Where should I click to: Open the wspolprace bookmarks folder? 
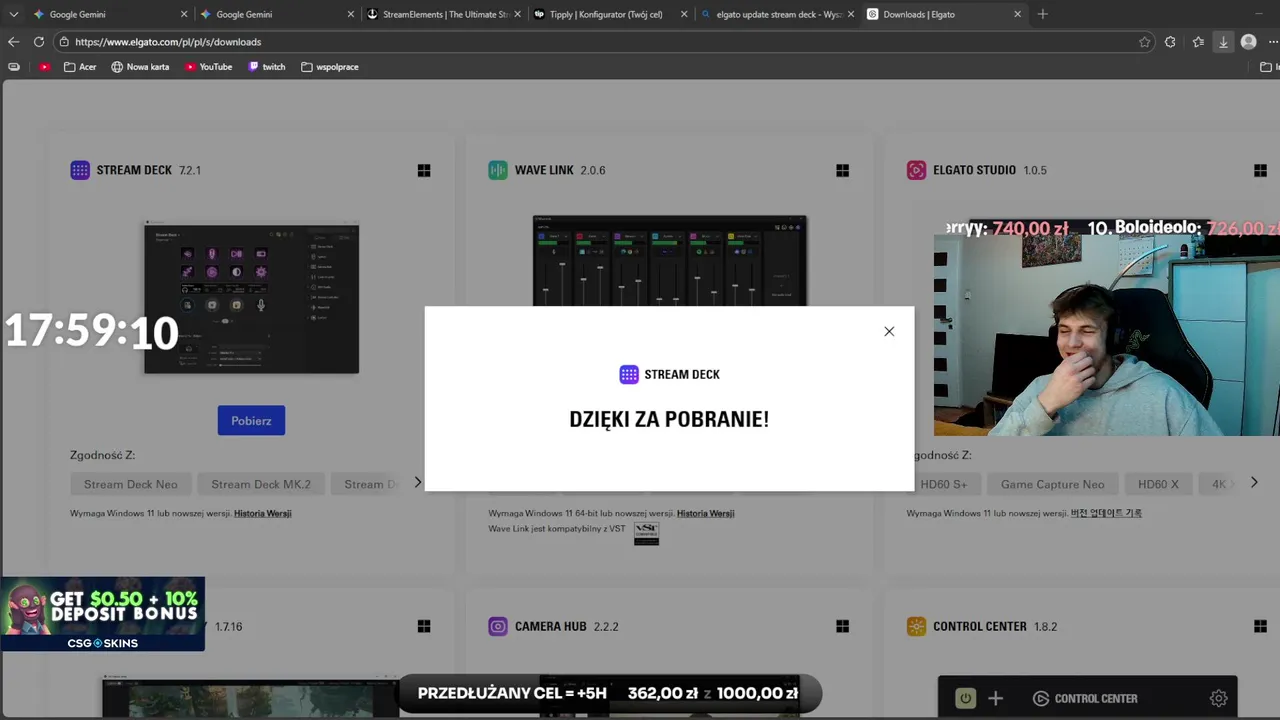coord(330,67)
